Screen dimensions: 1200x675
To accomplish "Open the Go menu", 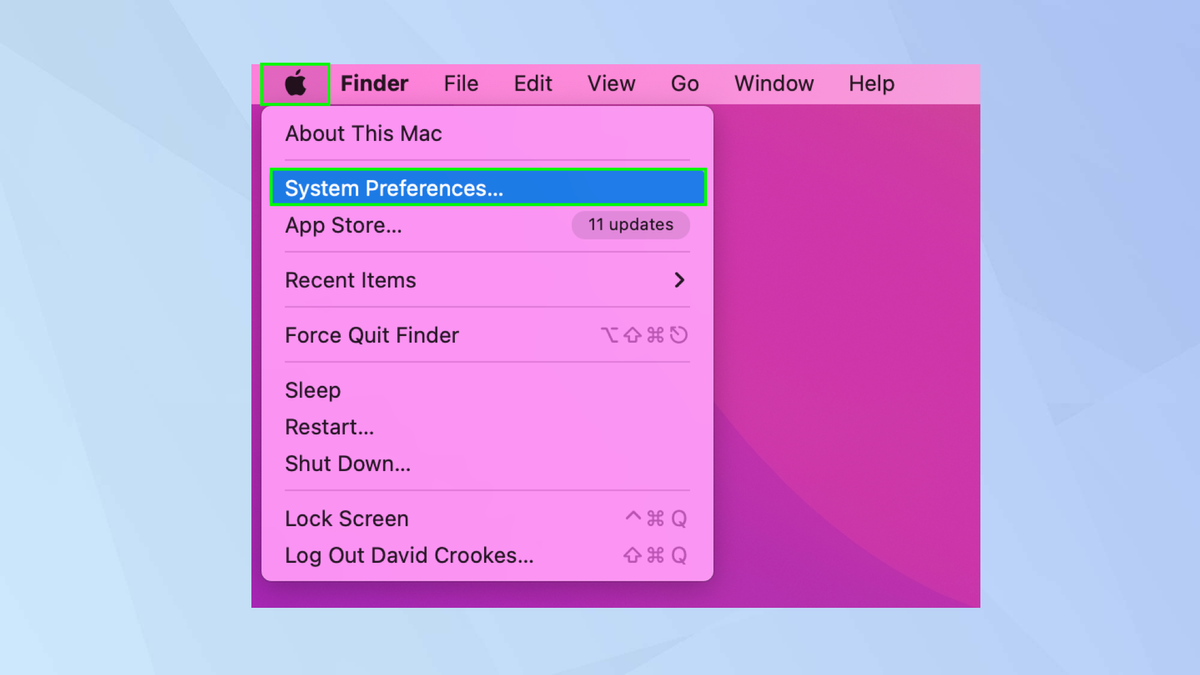I will (684, 83).
